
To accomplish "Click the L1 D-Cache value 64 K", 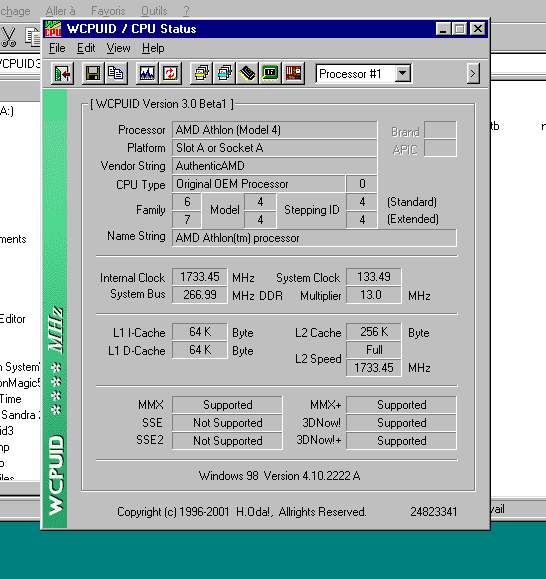I will click(200, 350).
